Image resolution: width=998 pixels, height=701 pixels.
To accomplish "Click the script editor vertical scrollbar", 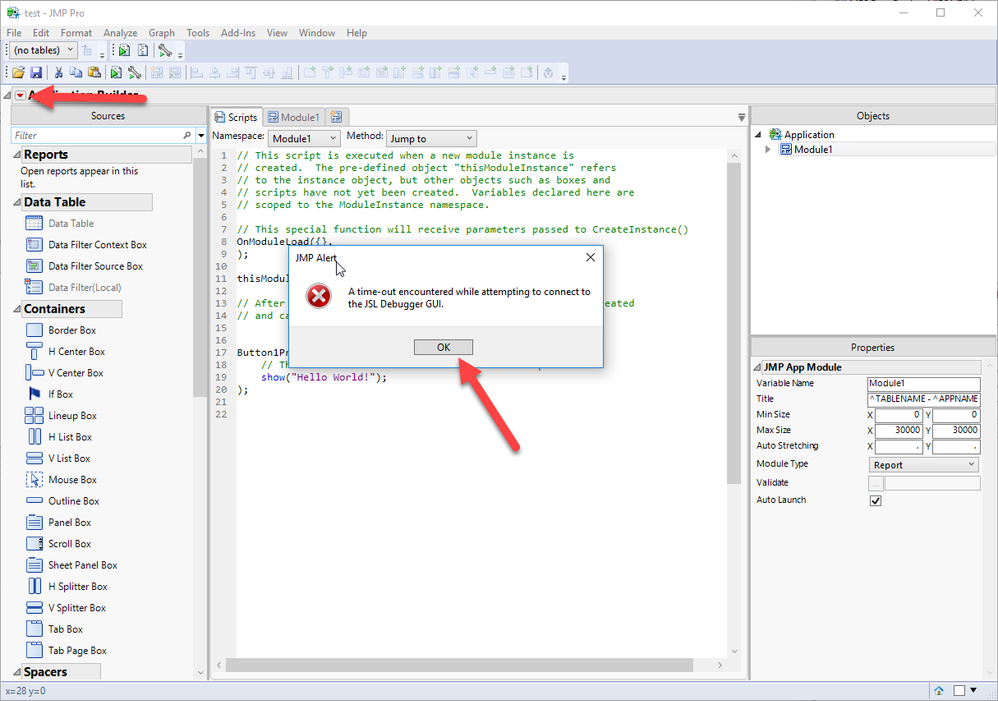I will [x=734, y=323].
